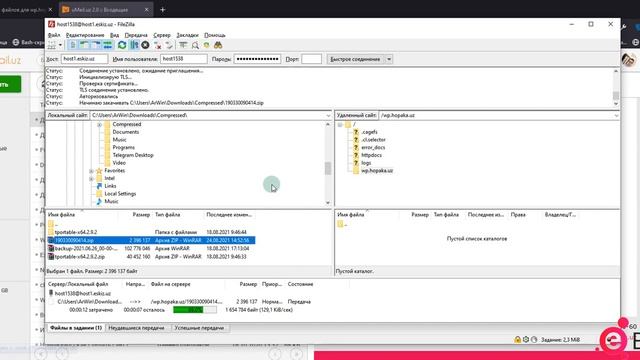Click Быстрое соединение button

tap(355, 59)
